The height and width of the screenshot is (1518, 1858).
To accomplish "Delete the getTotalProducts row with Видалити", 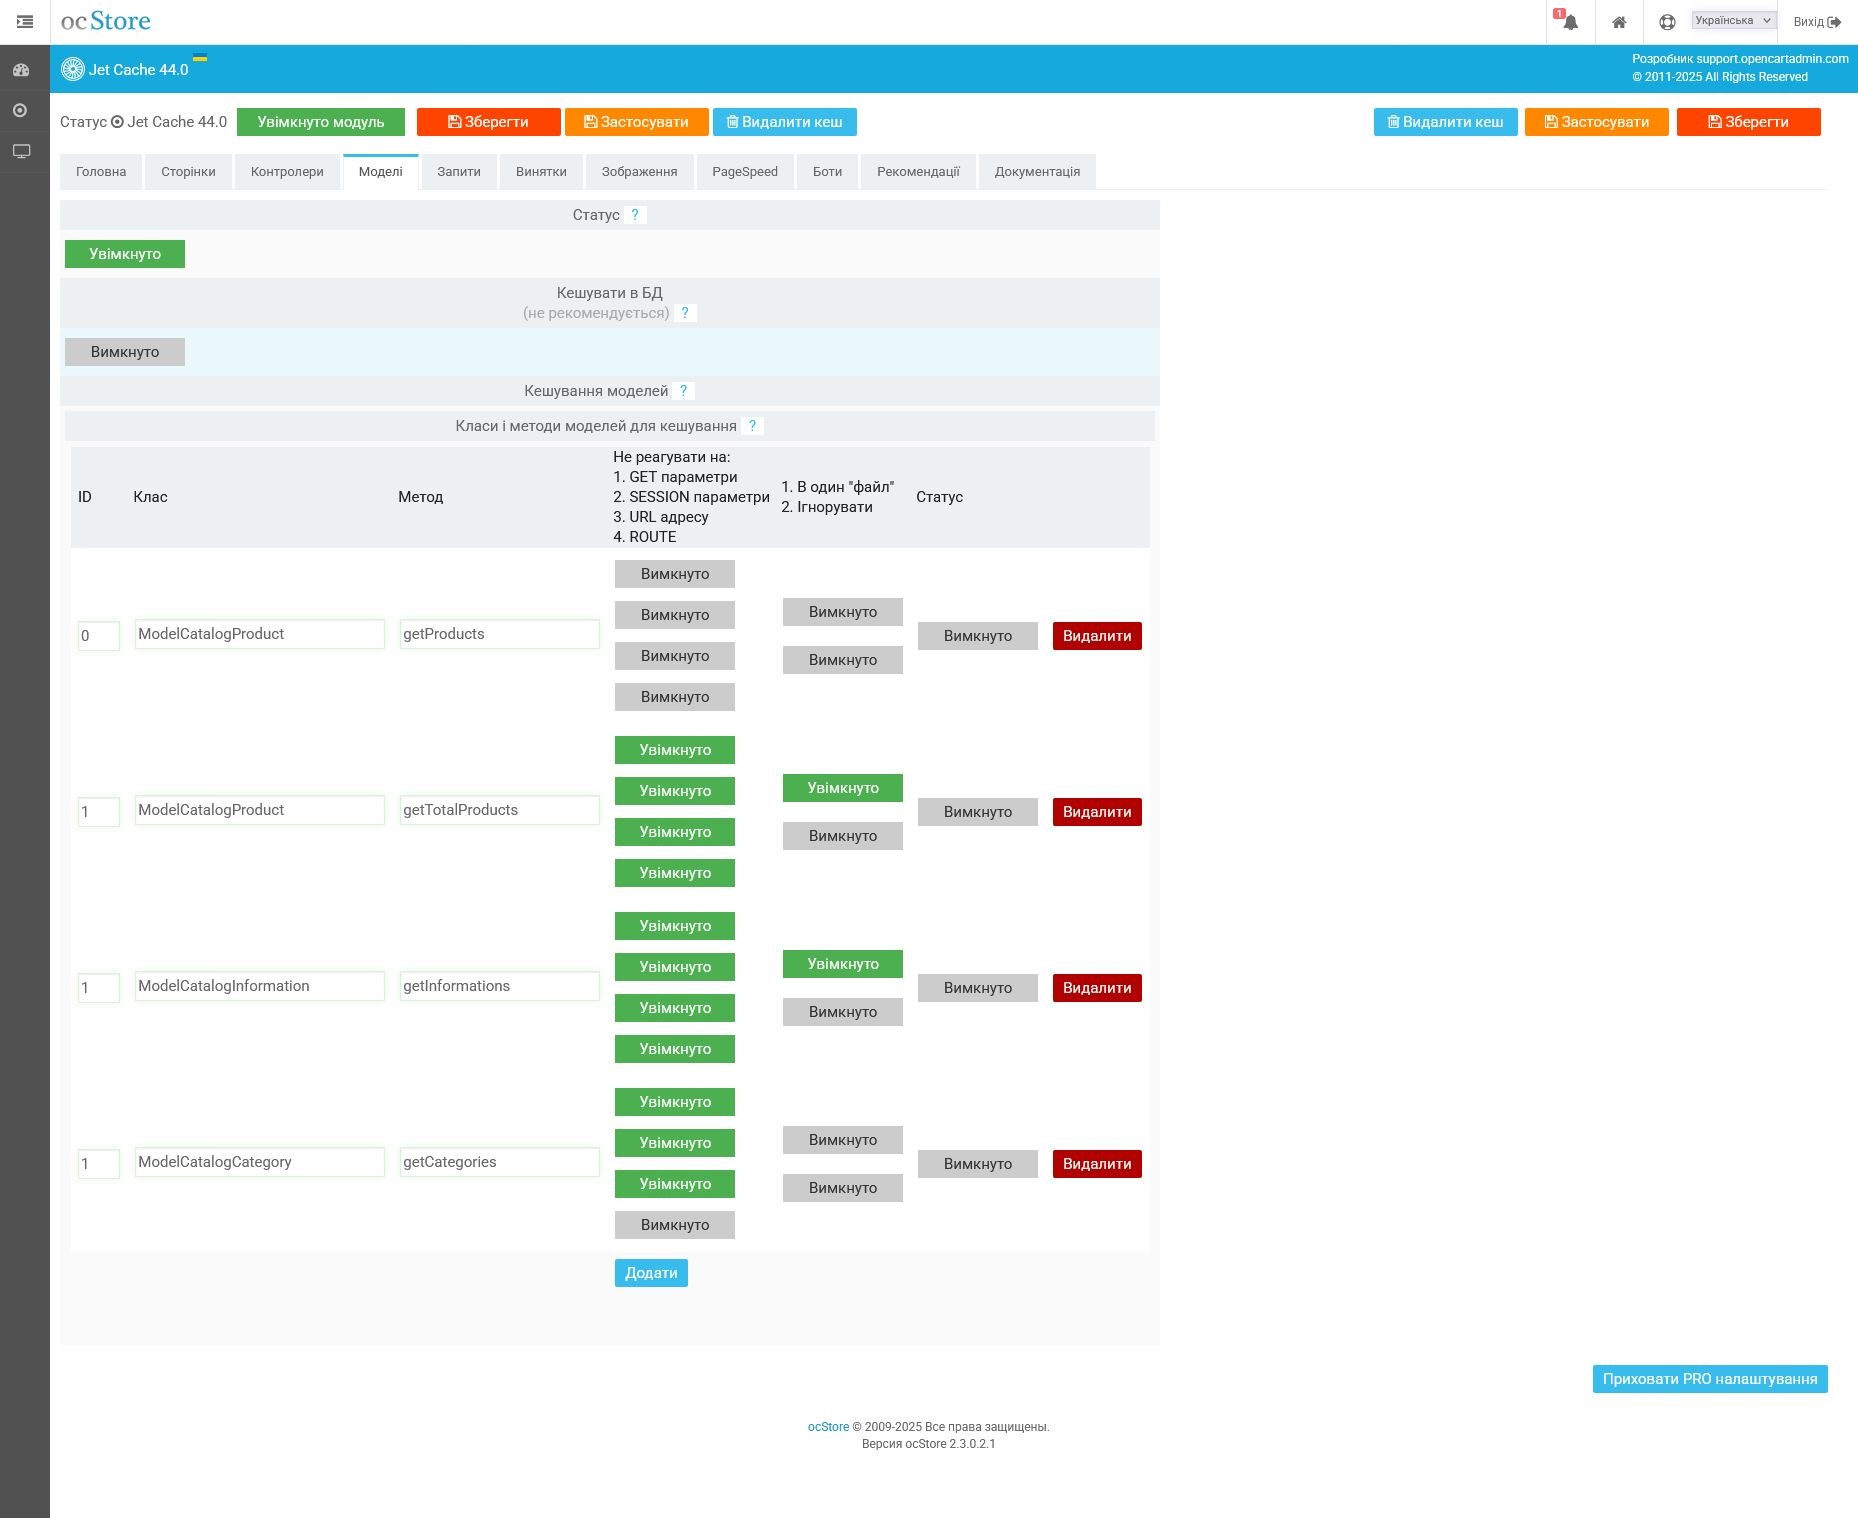I will (x=1096, y=812).
